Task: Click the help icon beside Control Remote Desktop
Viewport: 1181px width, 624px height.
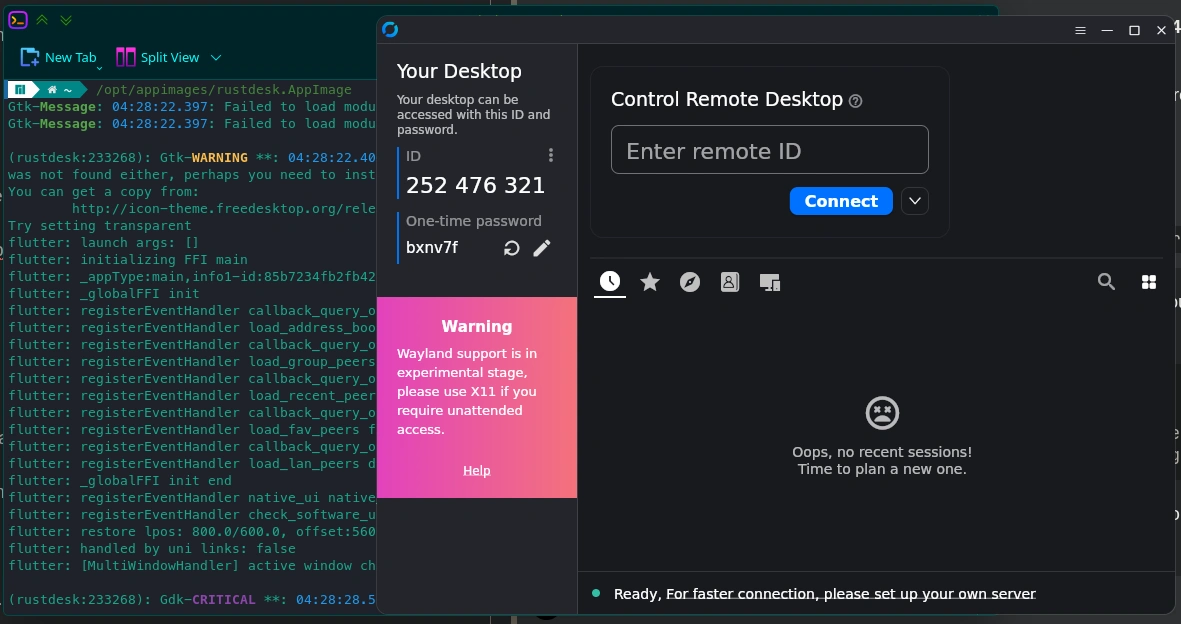Action: [855, 101]
